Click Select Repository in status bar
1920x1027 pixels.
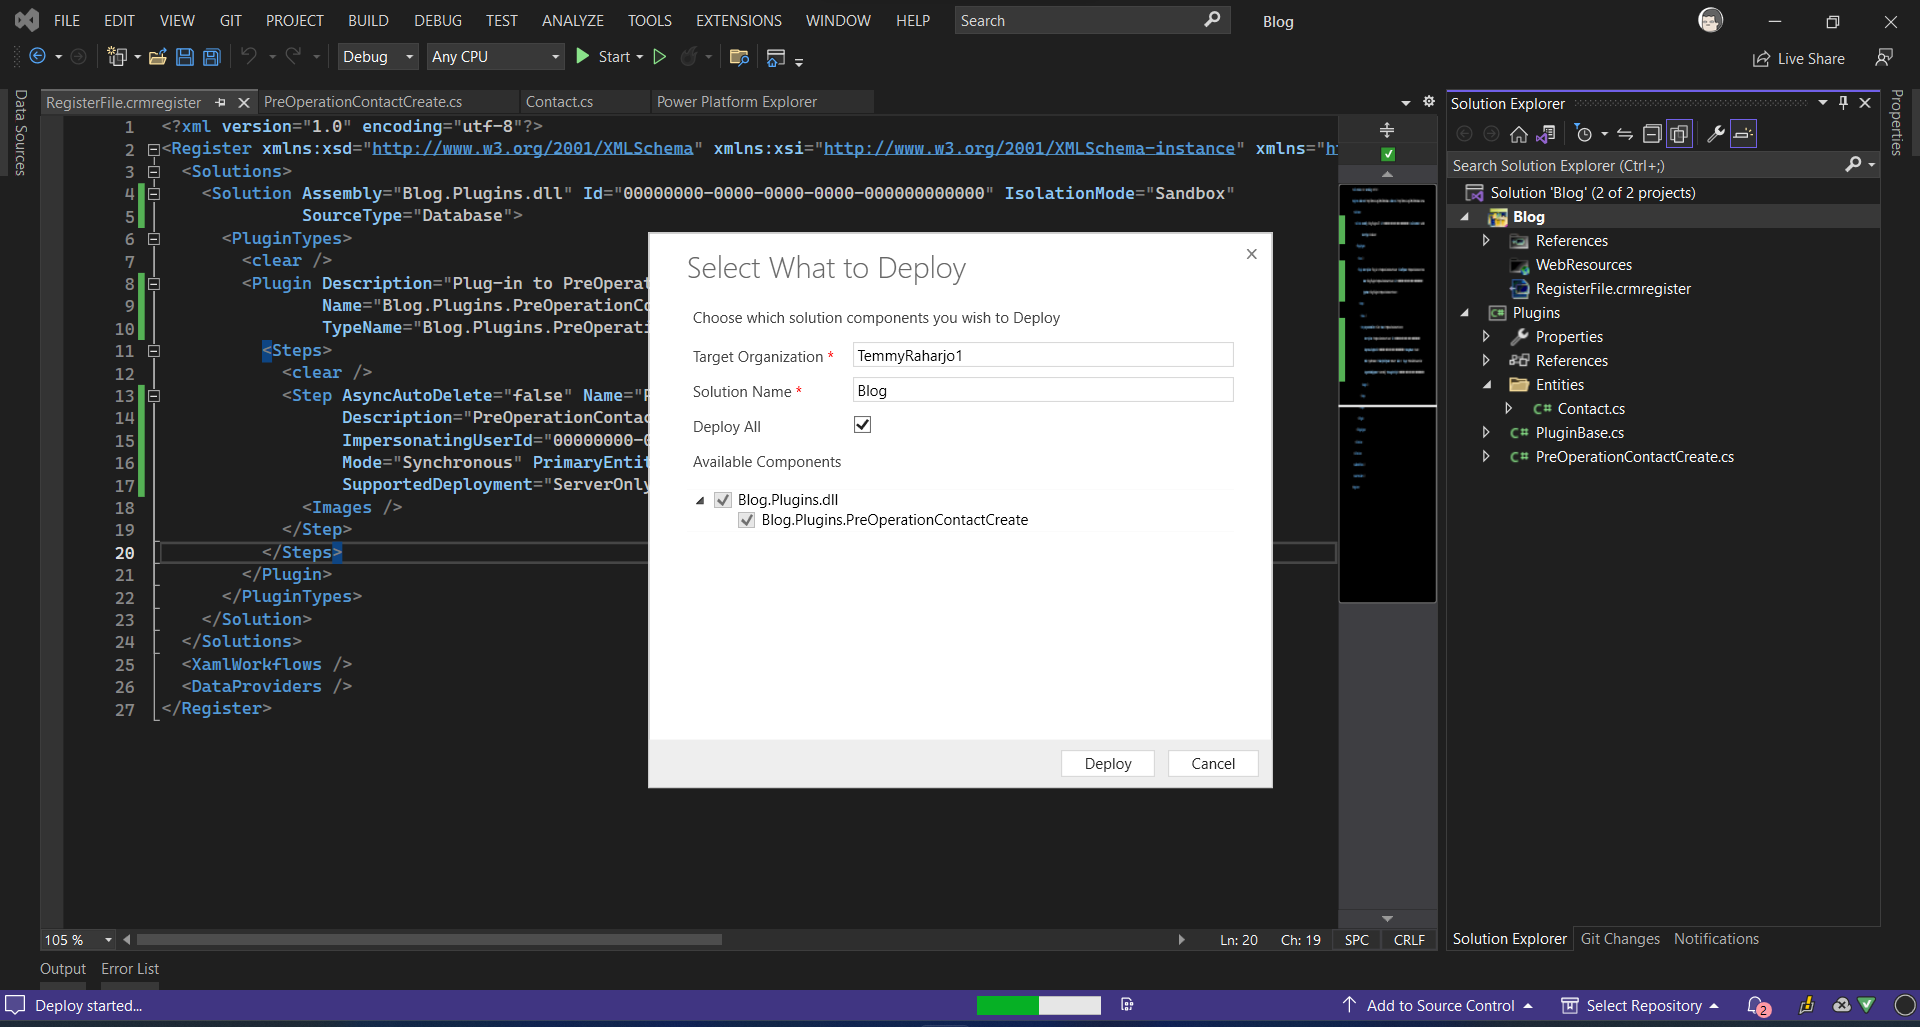pos(1640,1006)
